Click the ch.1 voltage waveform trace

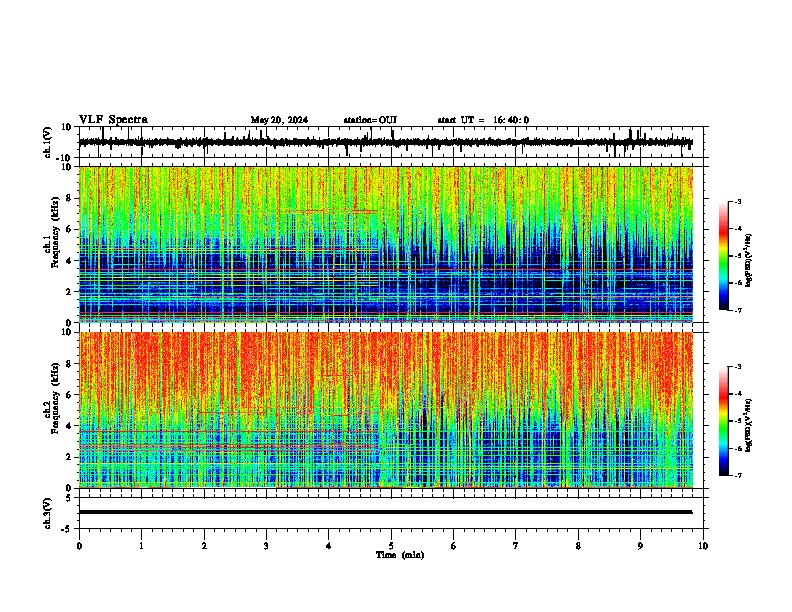tap(385, 142)
